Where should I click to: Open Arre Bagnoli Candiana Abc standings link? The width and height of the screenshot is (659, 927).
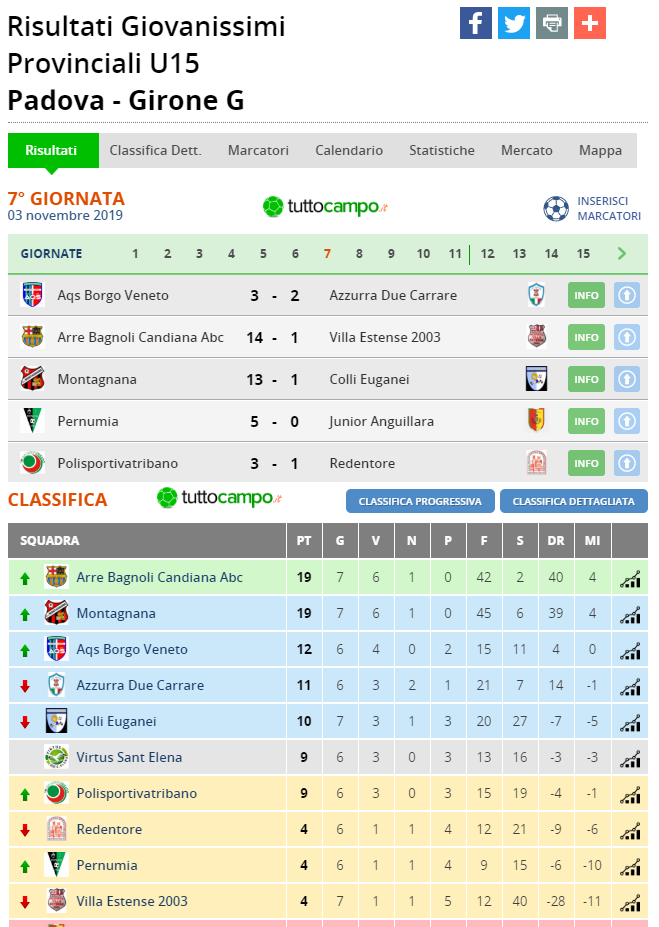[160, 578]
